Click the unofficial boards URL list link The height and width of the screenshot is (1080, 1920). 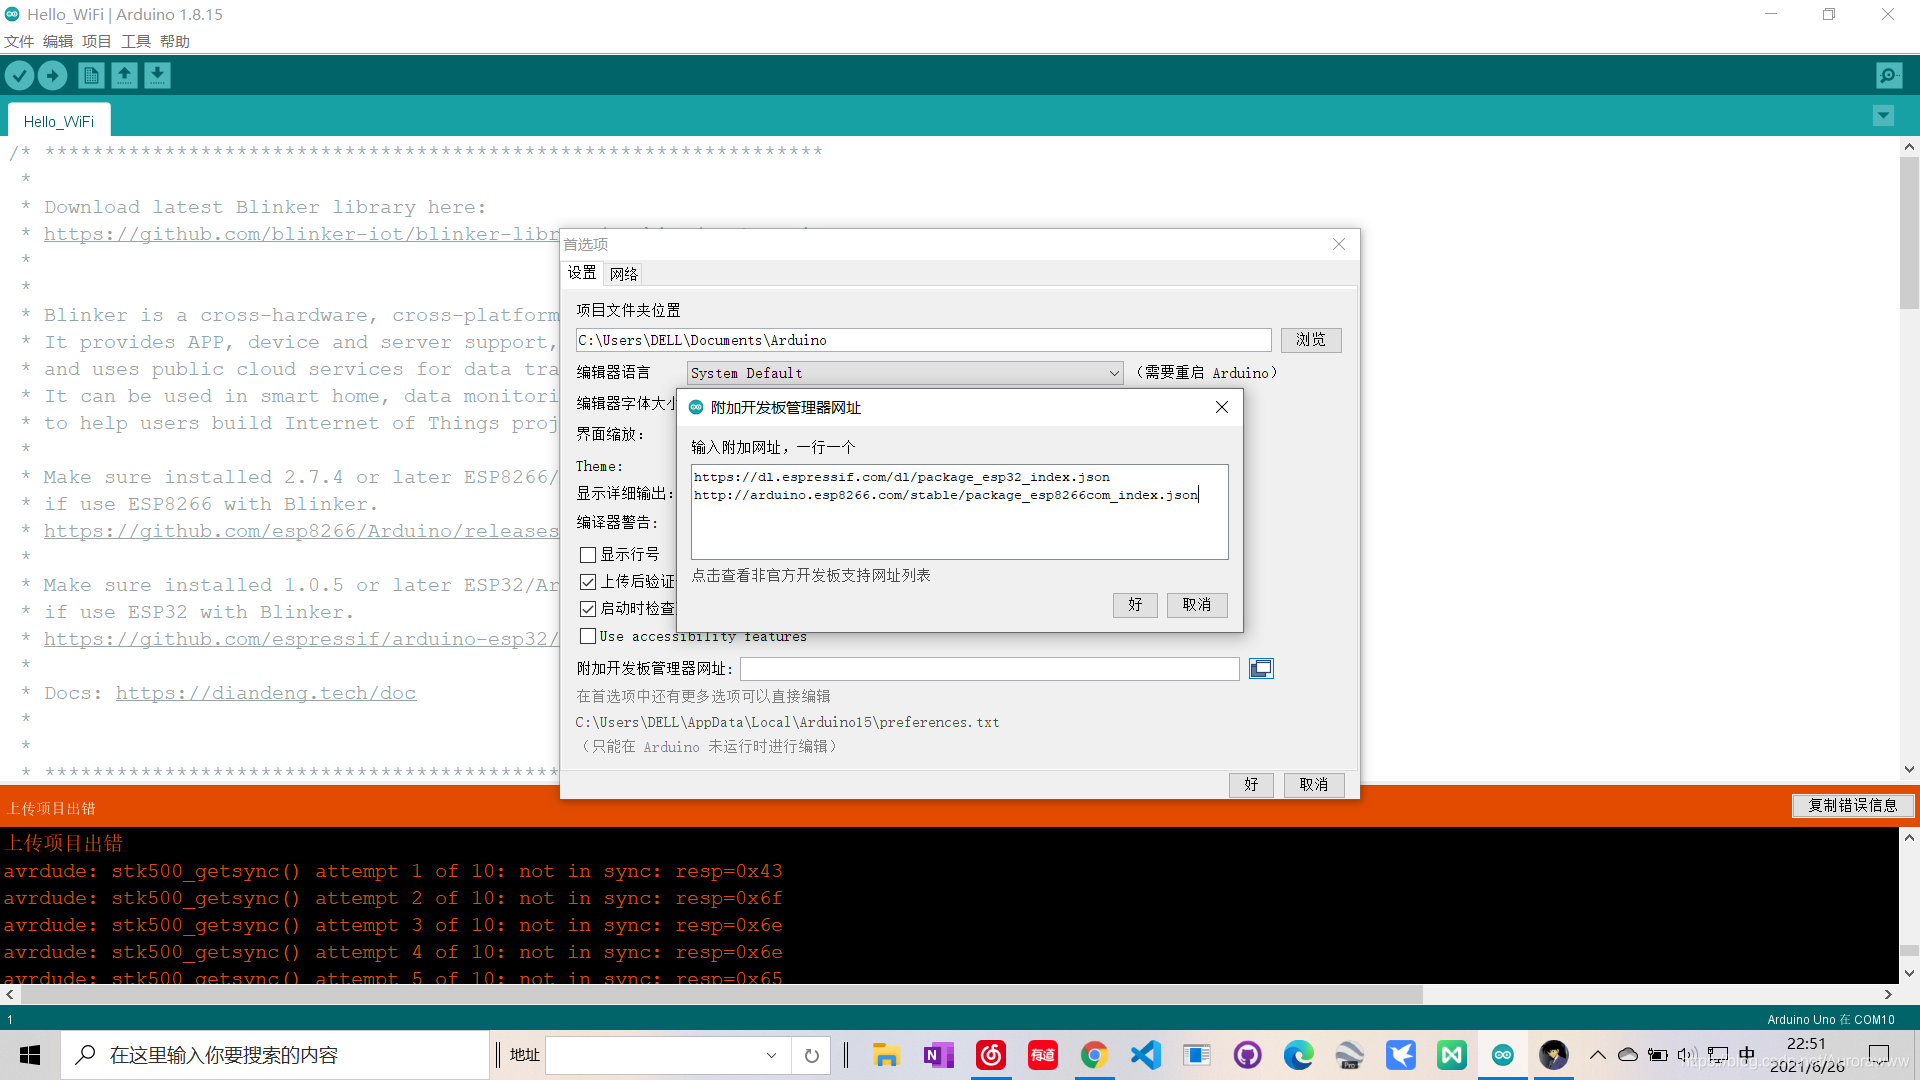[x=811, y=575]
